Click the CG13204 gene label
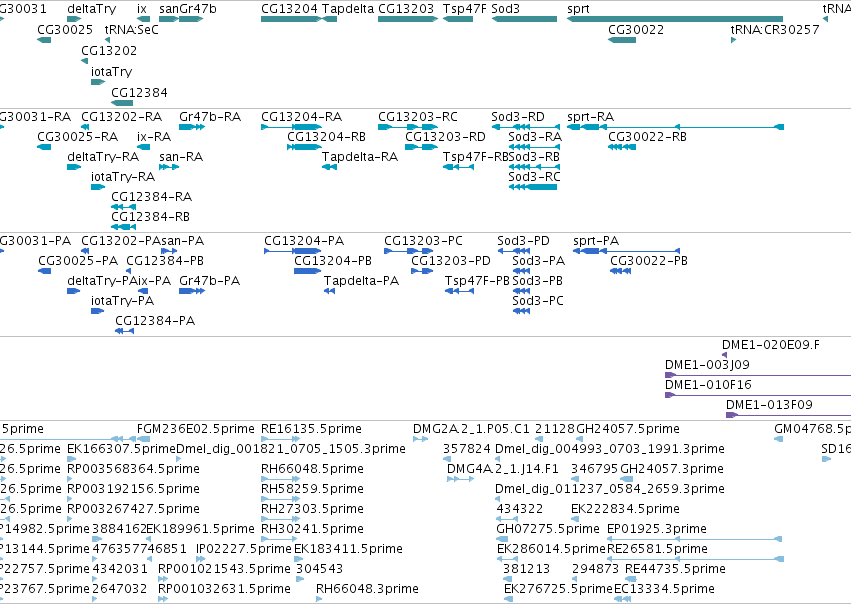The height and width of the screenshot is (604, 851). (289, 9)
